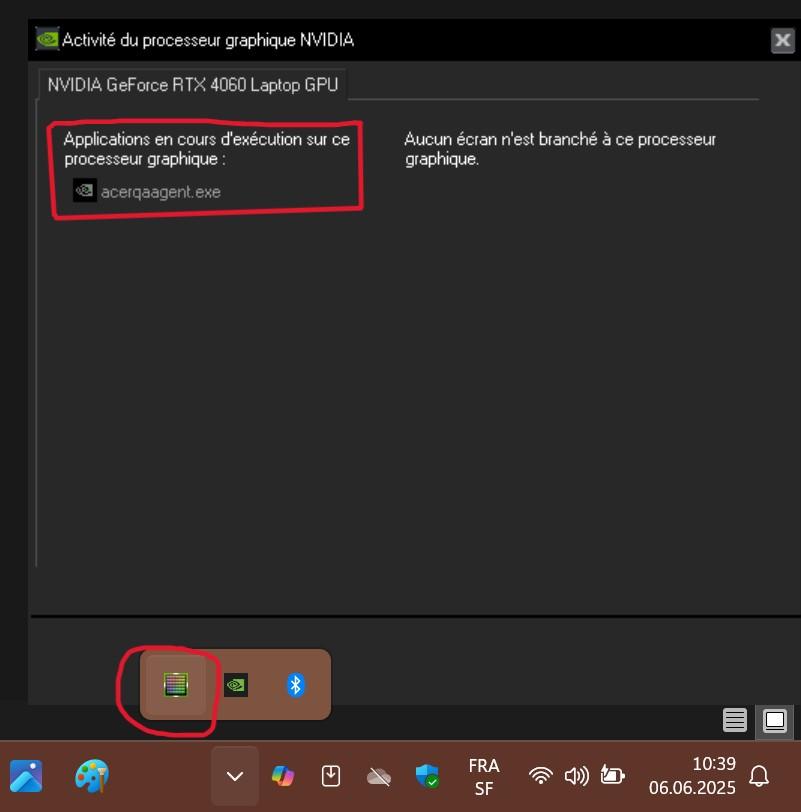The image size is (801, 812).
Task: Select acerqaagent.exe in the applications list
Action: point(161,192)
